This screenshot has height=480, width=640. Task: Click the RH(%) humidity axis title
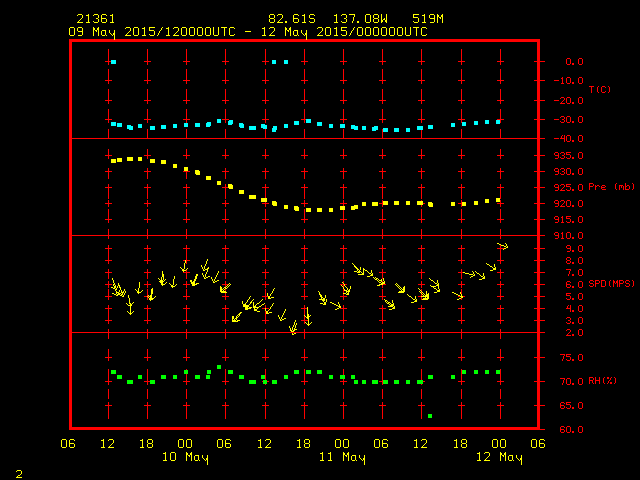(x=602, y=381)
